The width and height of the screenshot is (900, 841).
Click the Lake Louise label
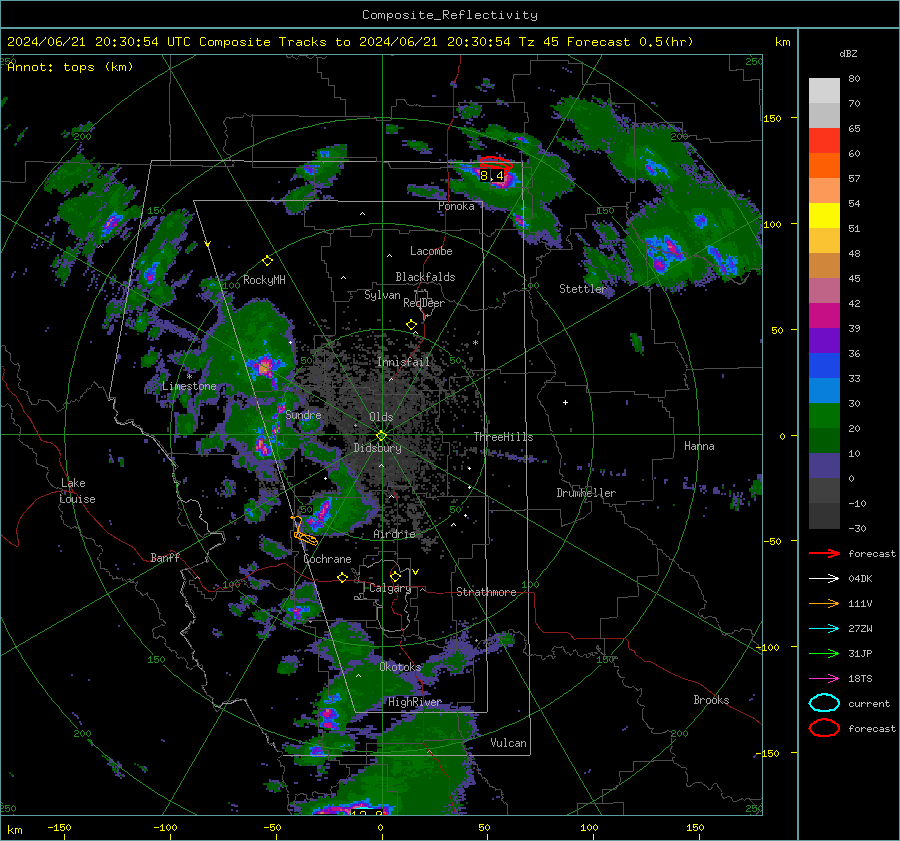[78, 491]
